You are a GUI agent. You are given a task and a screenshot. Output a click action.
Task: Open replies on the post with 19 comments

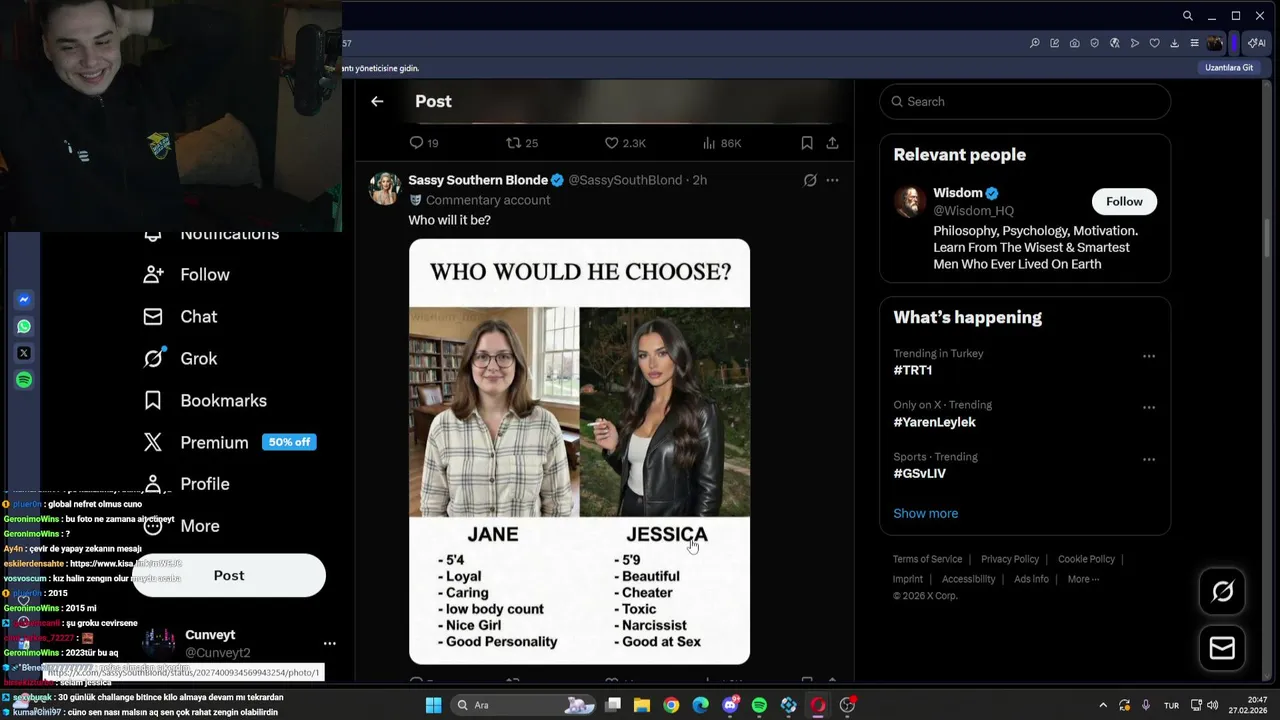pos(424,143)
